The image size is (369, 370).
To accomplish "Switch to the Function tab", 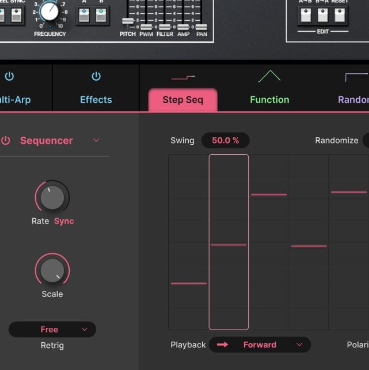I will coord(270,100).
